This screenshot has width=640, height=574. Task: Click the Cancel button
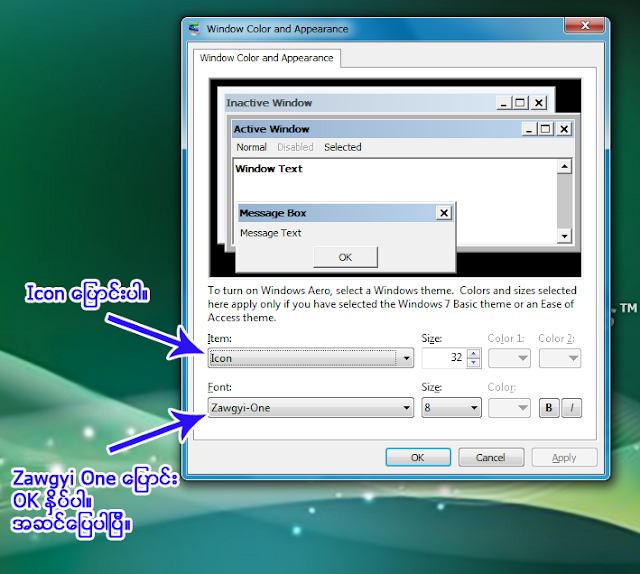click(491, 457)
